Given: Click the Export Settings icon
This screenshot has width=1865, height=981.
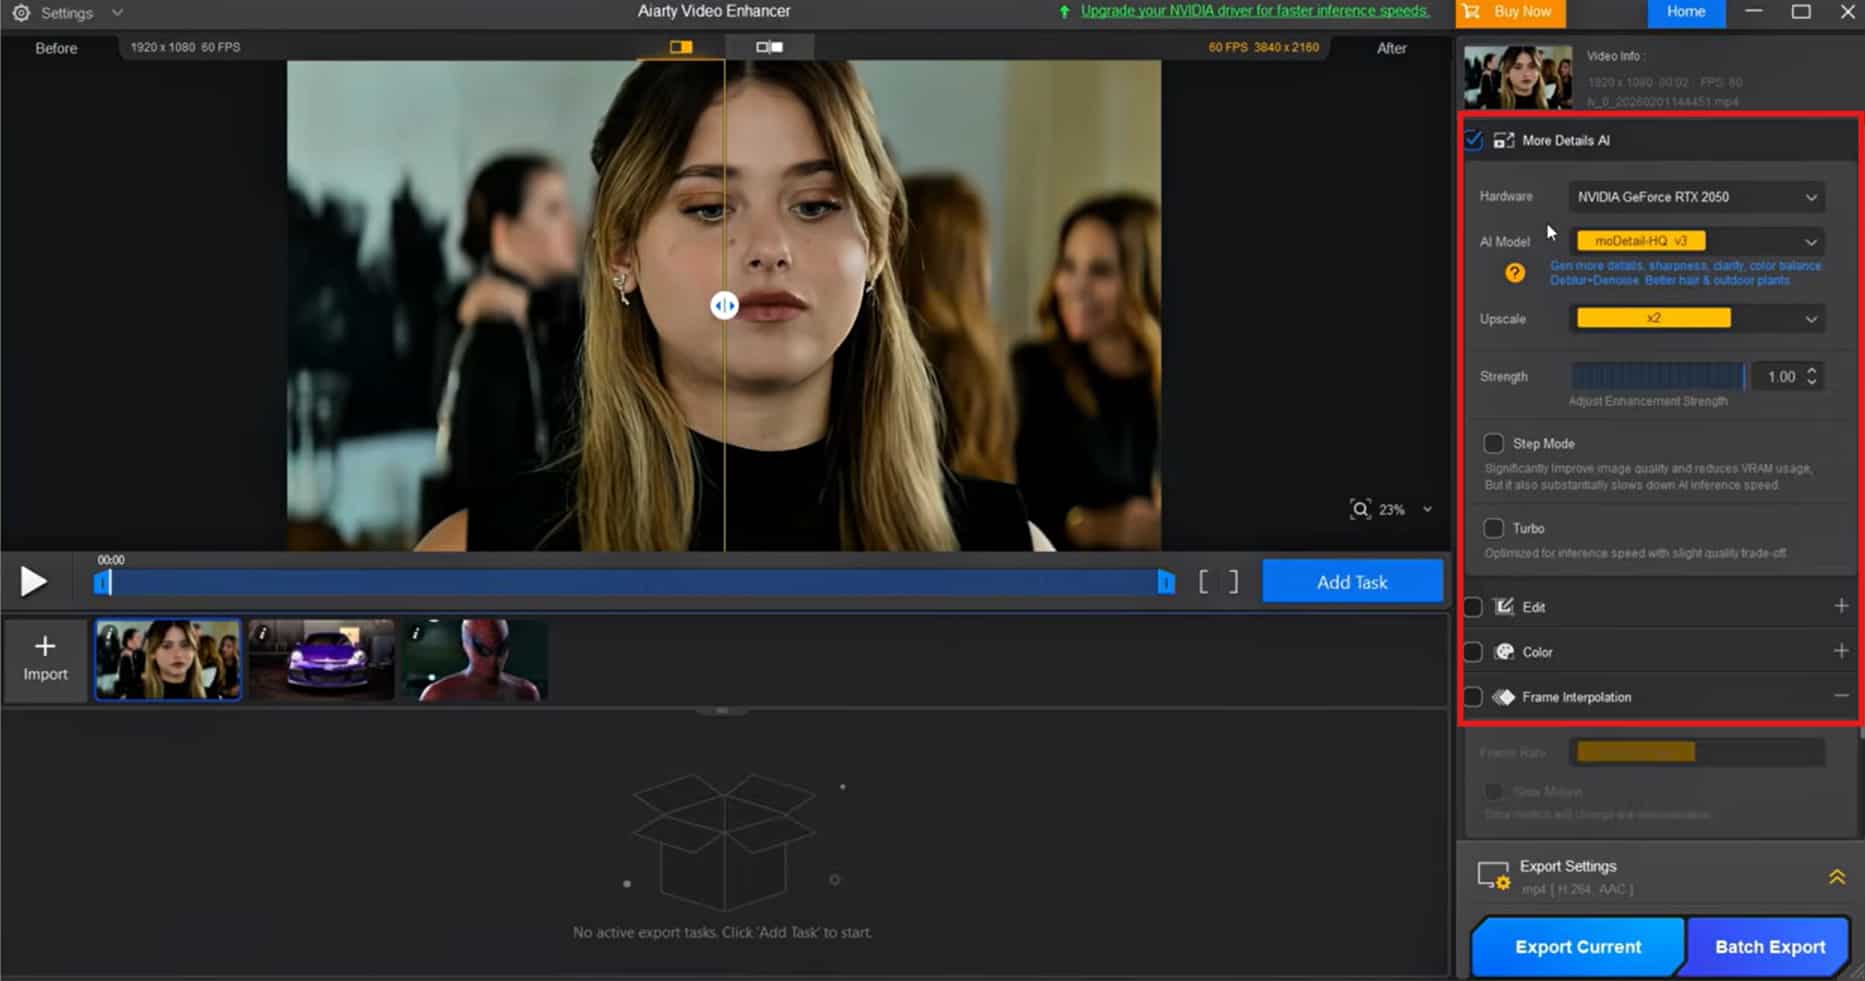Looking at the screenshot, I should tap(1493, 876).
